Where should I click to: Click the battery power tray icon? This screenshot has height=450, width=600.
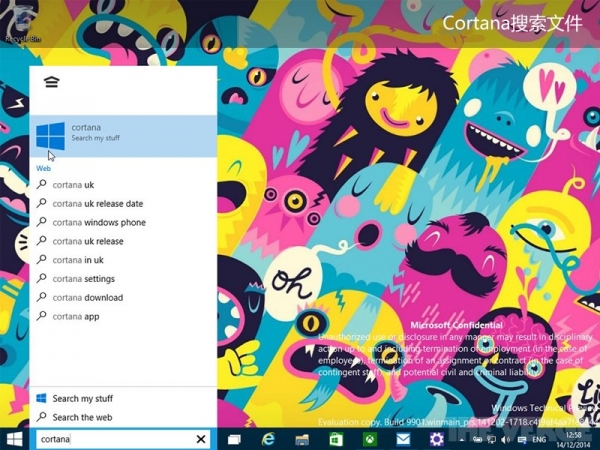tap(478, 440)
